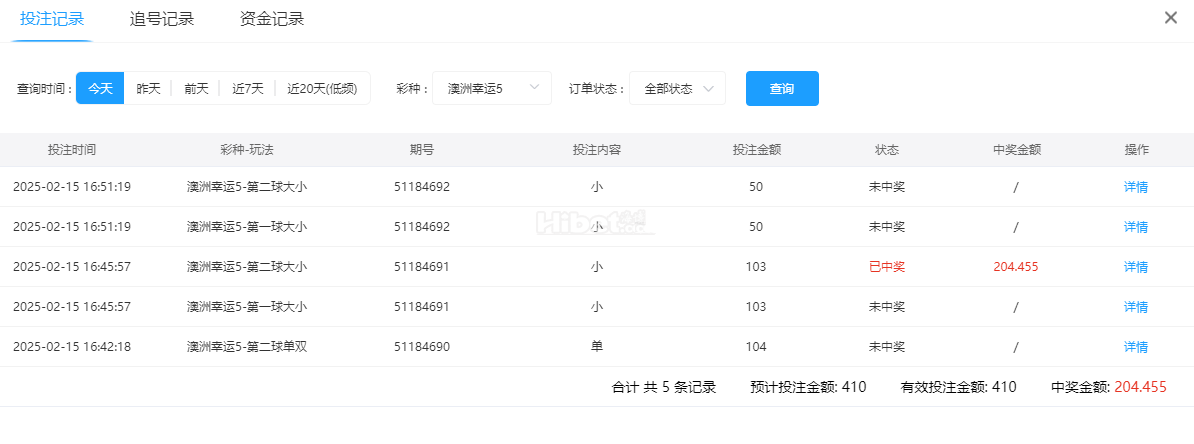Open the 全部状态 order status dropdown
This screenshot has width=1194, height=444.
677,88
